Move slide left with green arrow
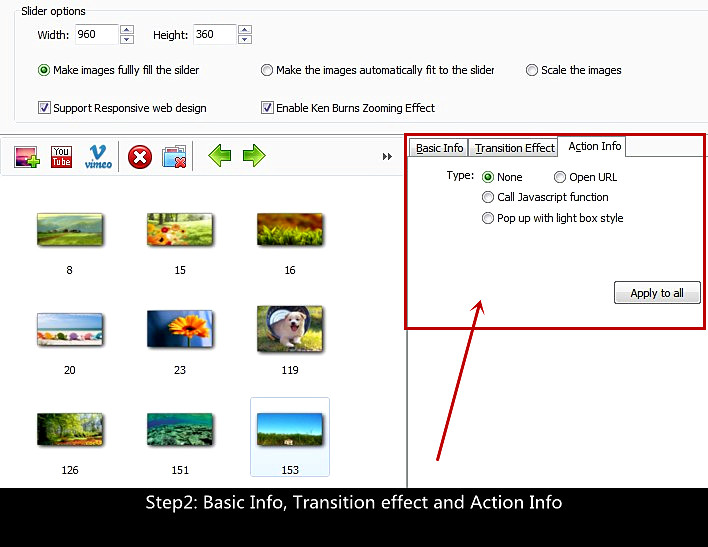Viewport: 708px width, 547px height. coord(219,156)
